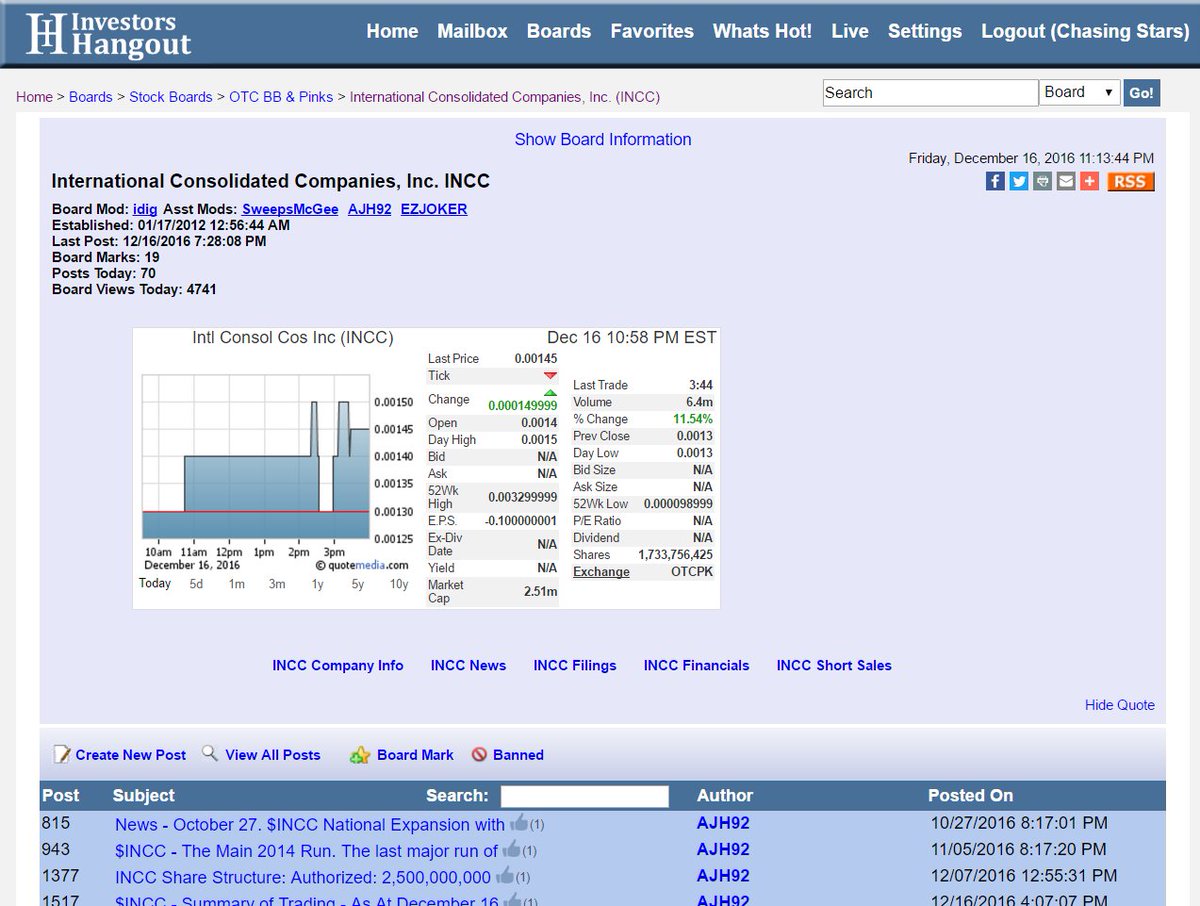Image resolution: width=1200 pixels, height=906 pixels.
Task: Open INCC News link
Action: pos(469,665)
